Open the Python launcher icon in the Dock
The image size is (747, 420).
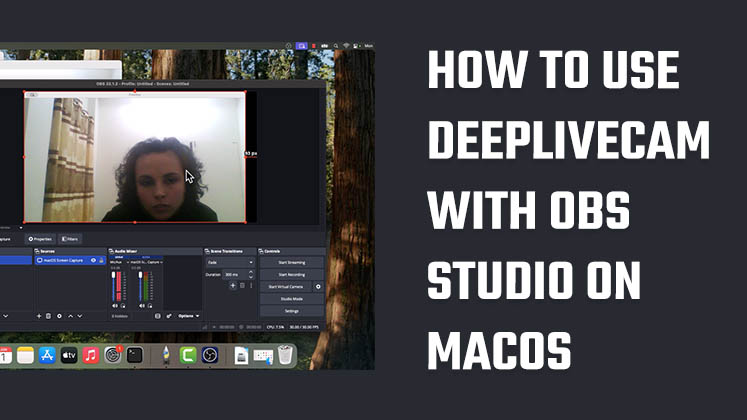(166, 355)
